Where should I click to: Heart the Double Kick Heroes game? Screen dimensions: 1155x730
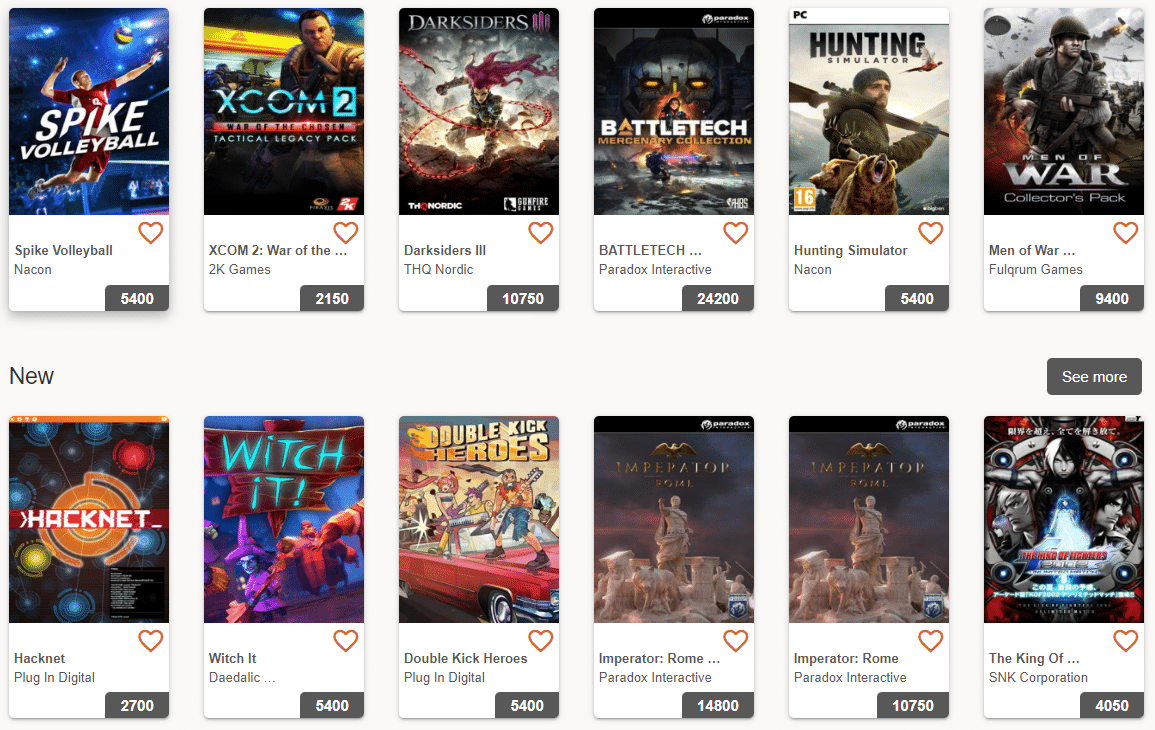click(541, 641)
